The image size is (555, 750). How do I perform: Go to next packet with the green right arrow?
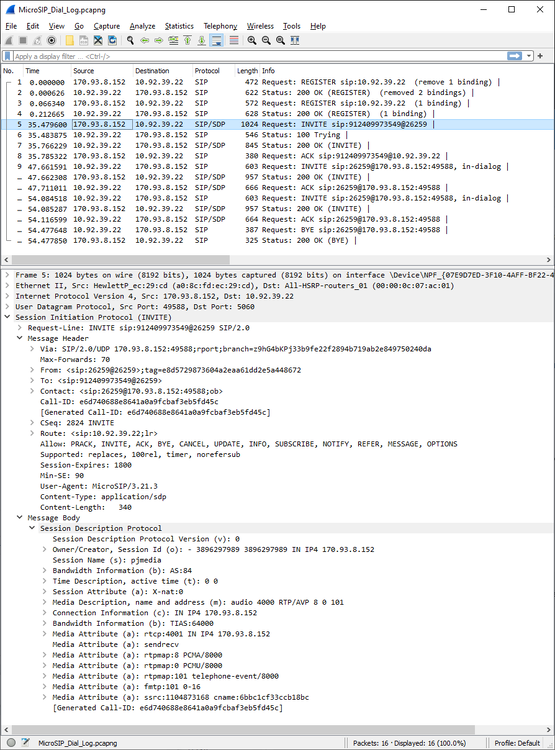pyautogui.click(x=159, y=41)
